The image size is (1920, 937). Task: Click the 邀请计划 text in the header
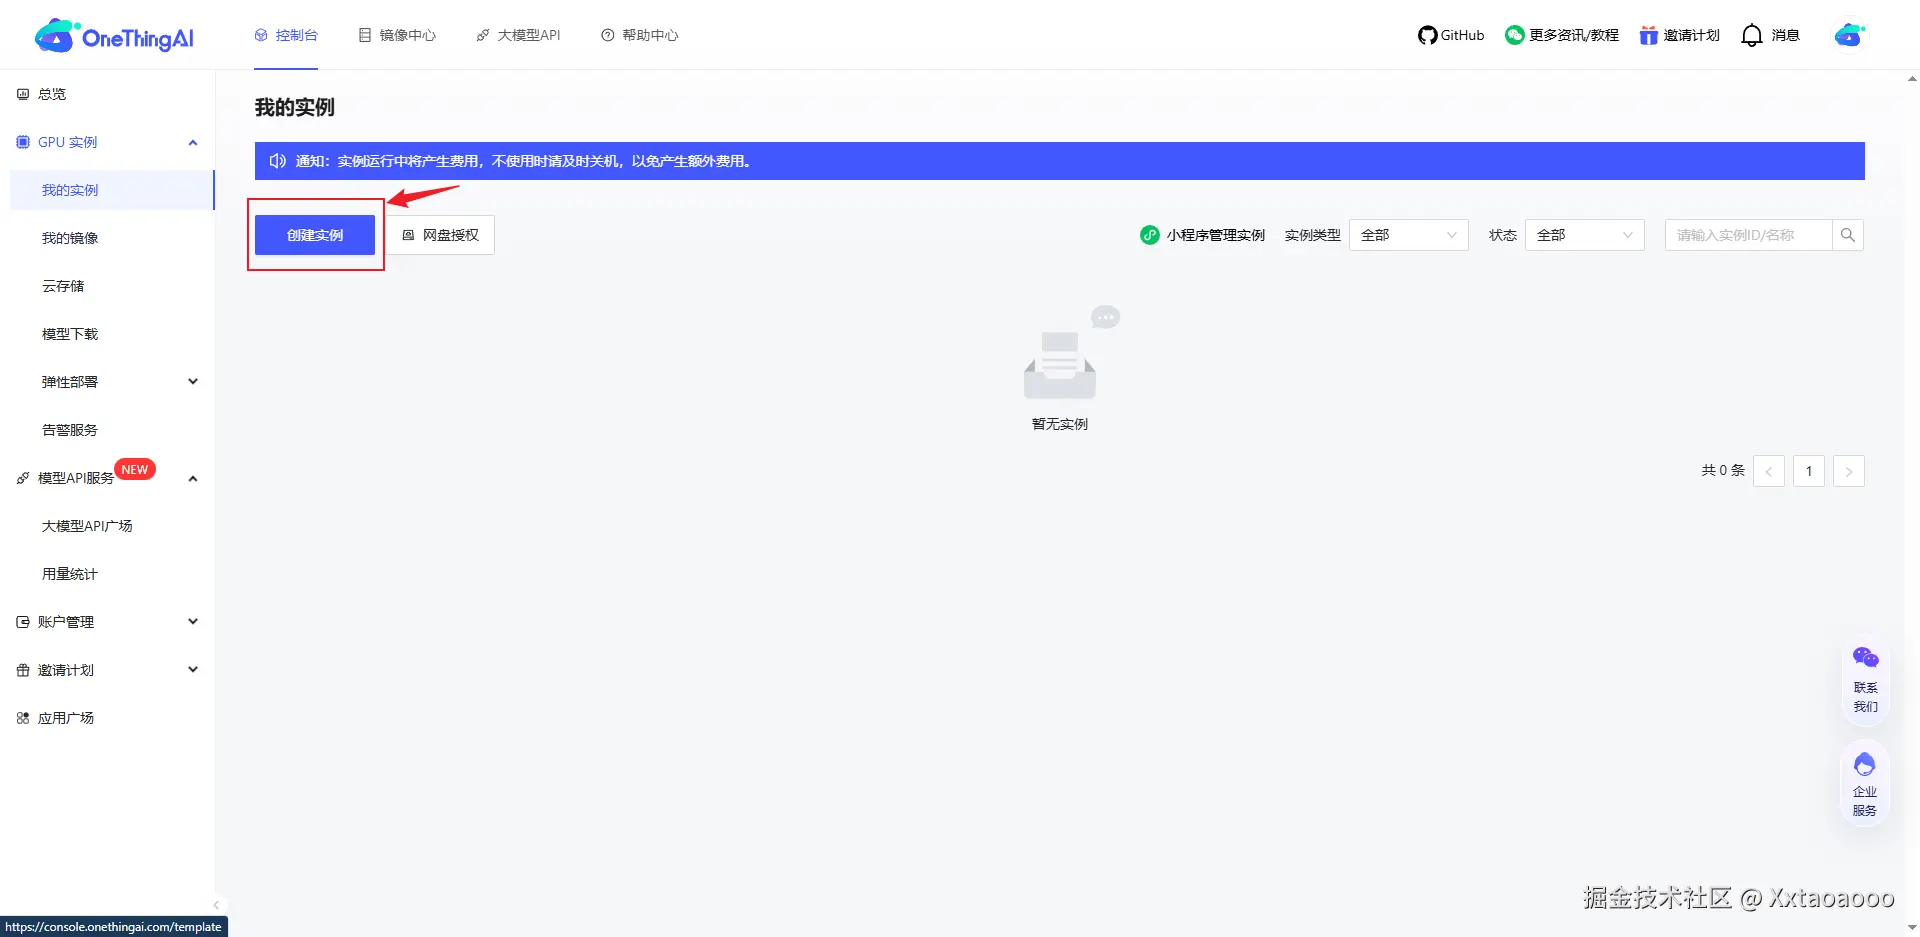pos(1692,36)
